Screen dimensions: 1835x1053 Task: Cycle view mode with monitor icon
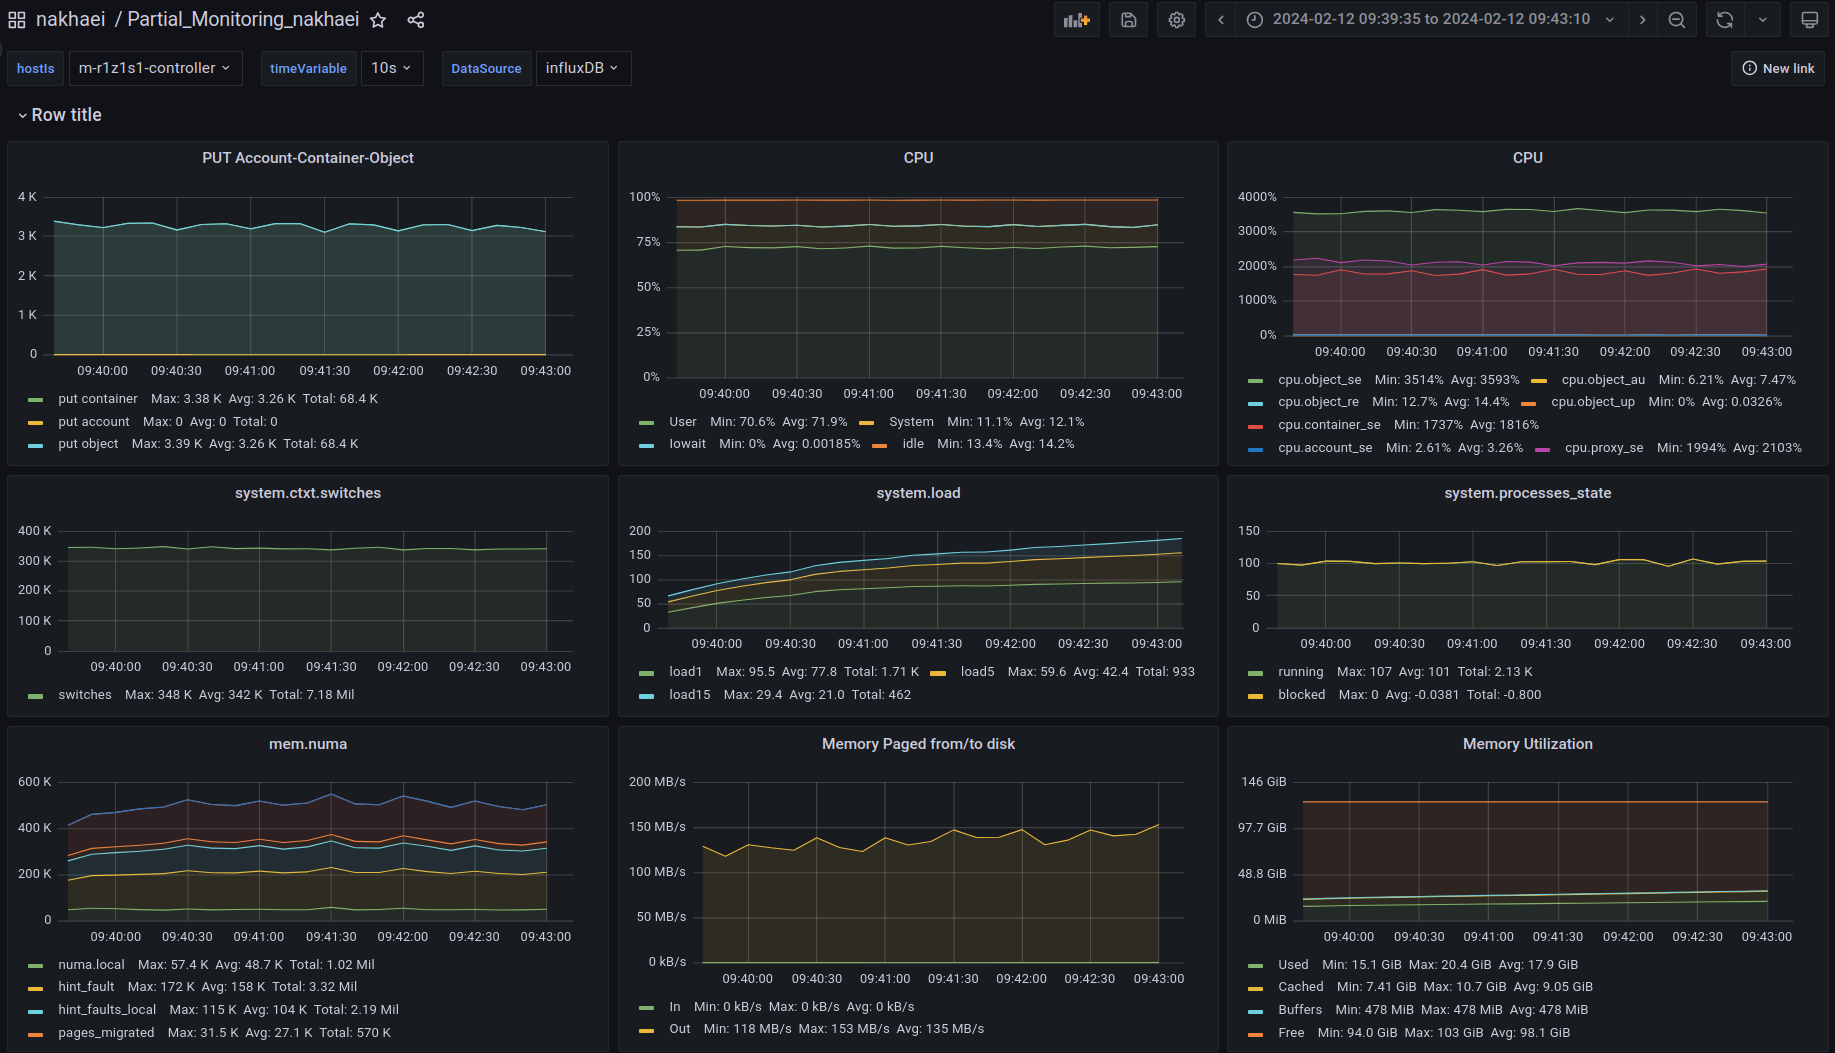tap(1809, 20)
